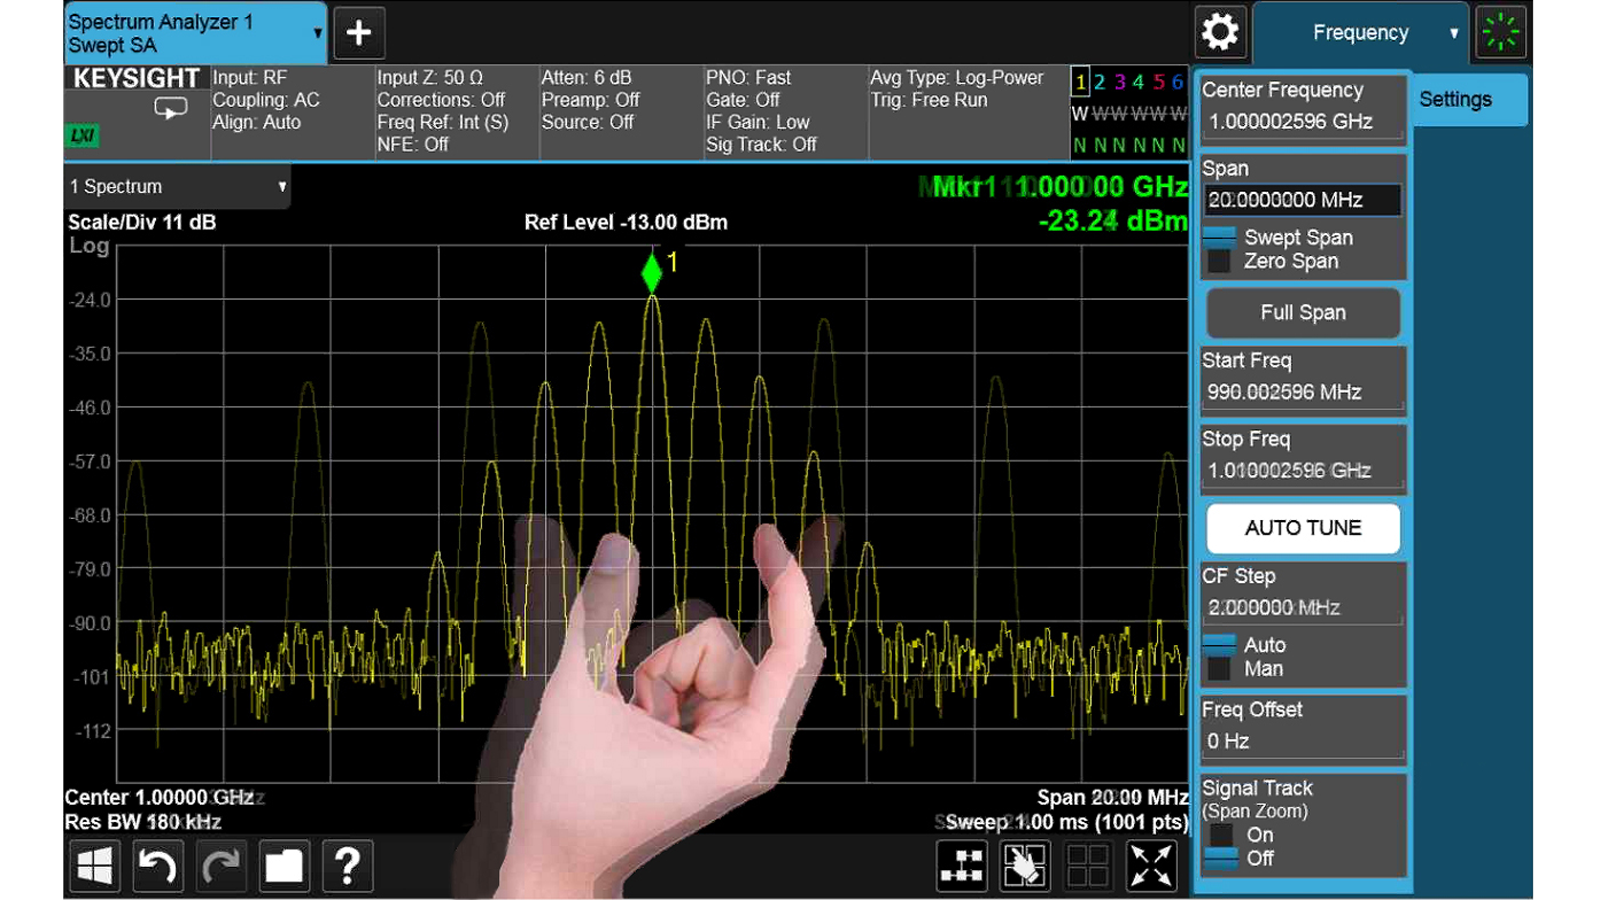Open help with the question mark icon

[x=347, y=865]
